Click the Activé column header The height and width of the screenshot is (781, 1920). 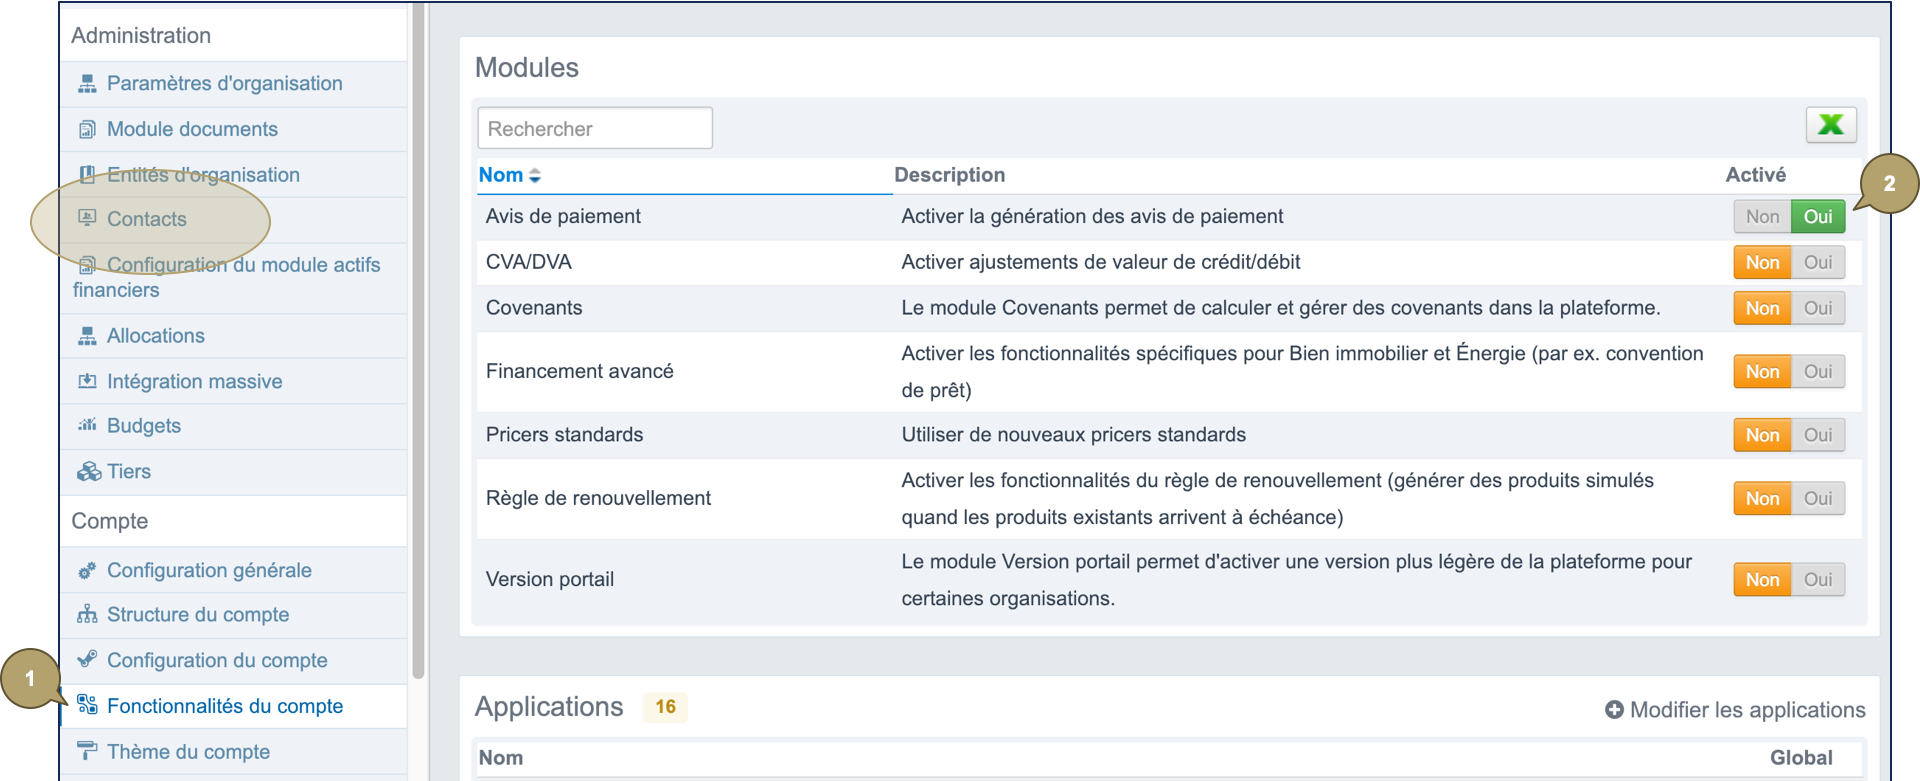click(x=1755, y=175)
